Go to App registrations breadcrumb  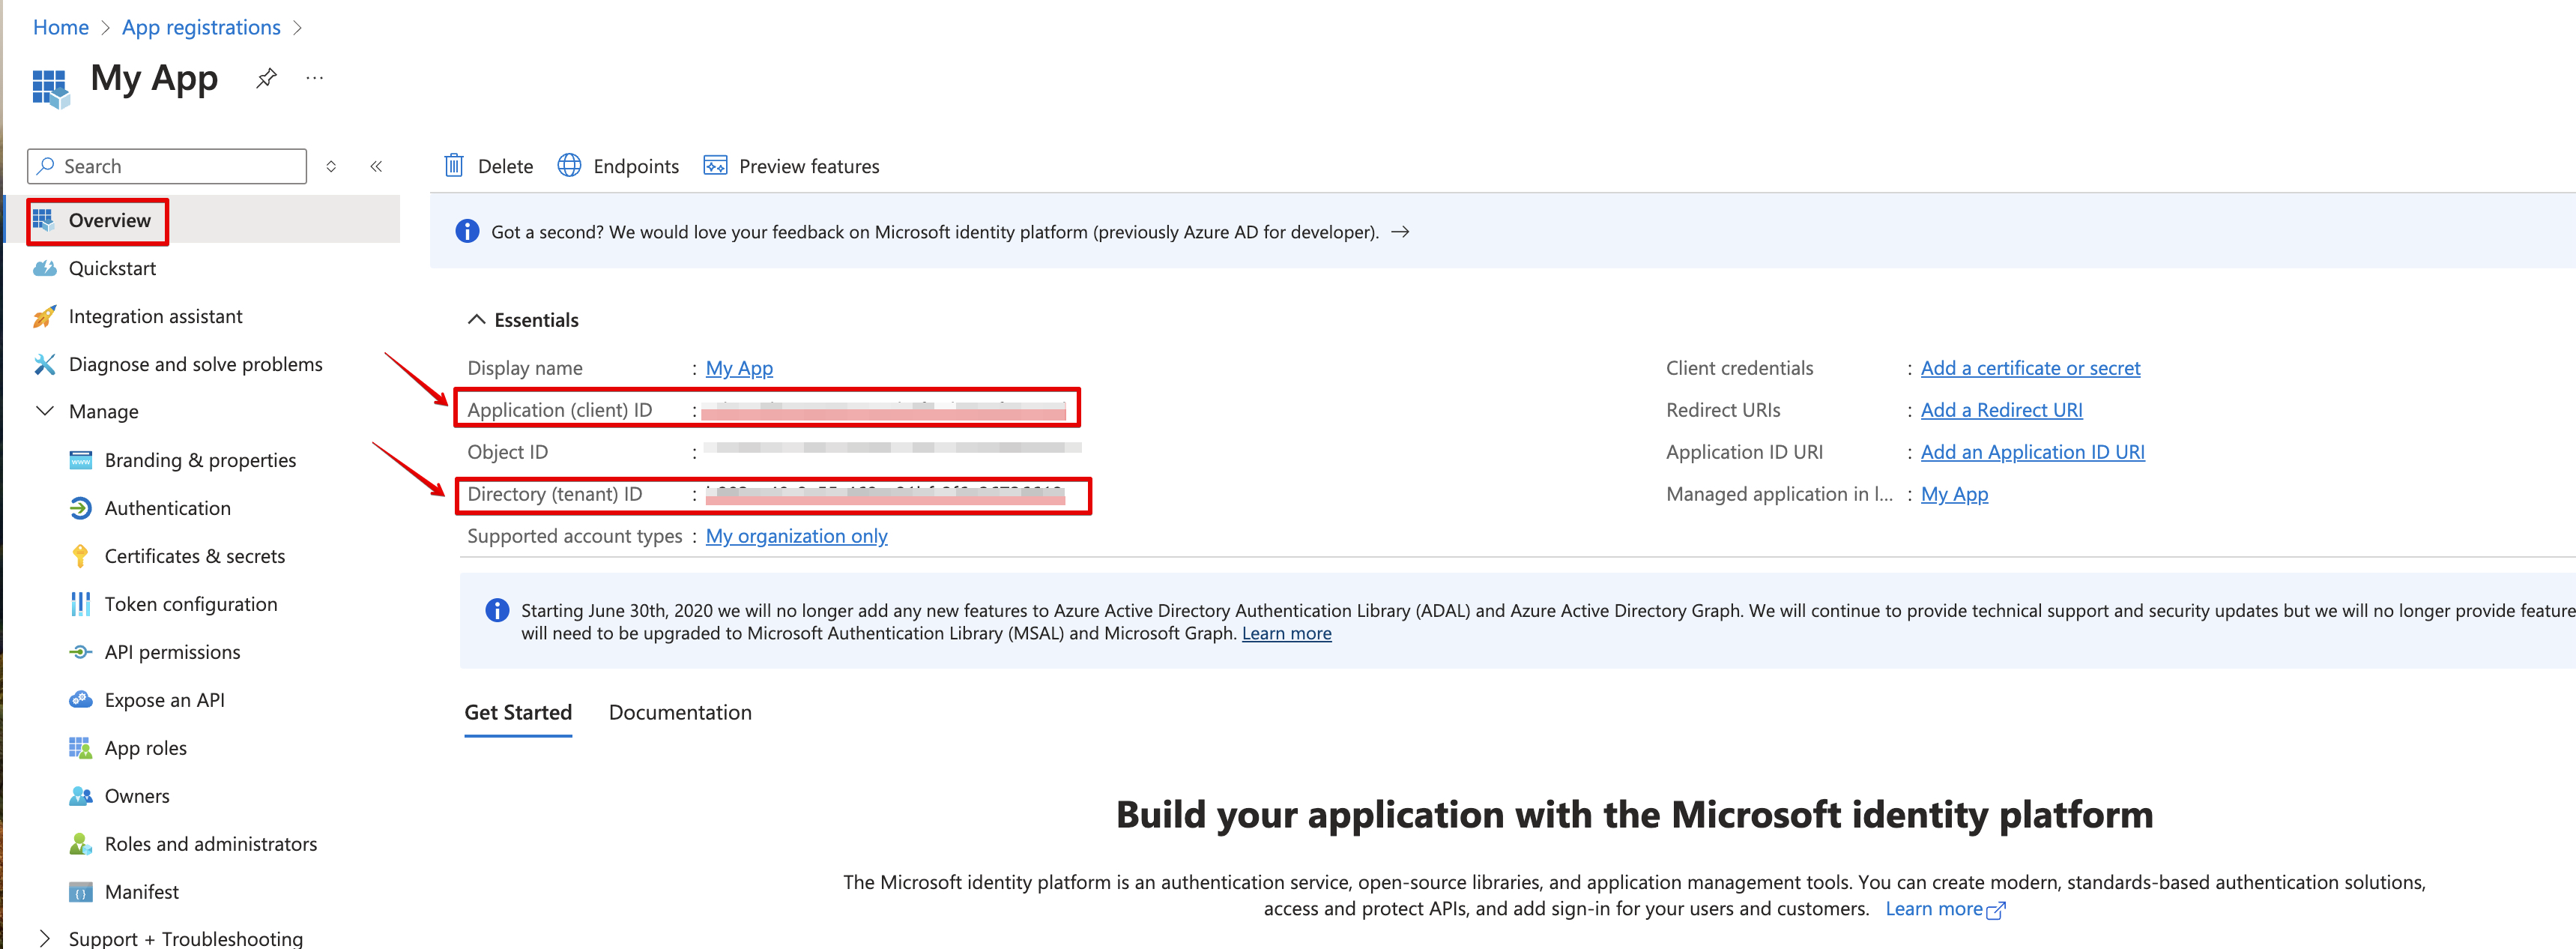point(201,27)
